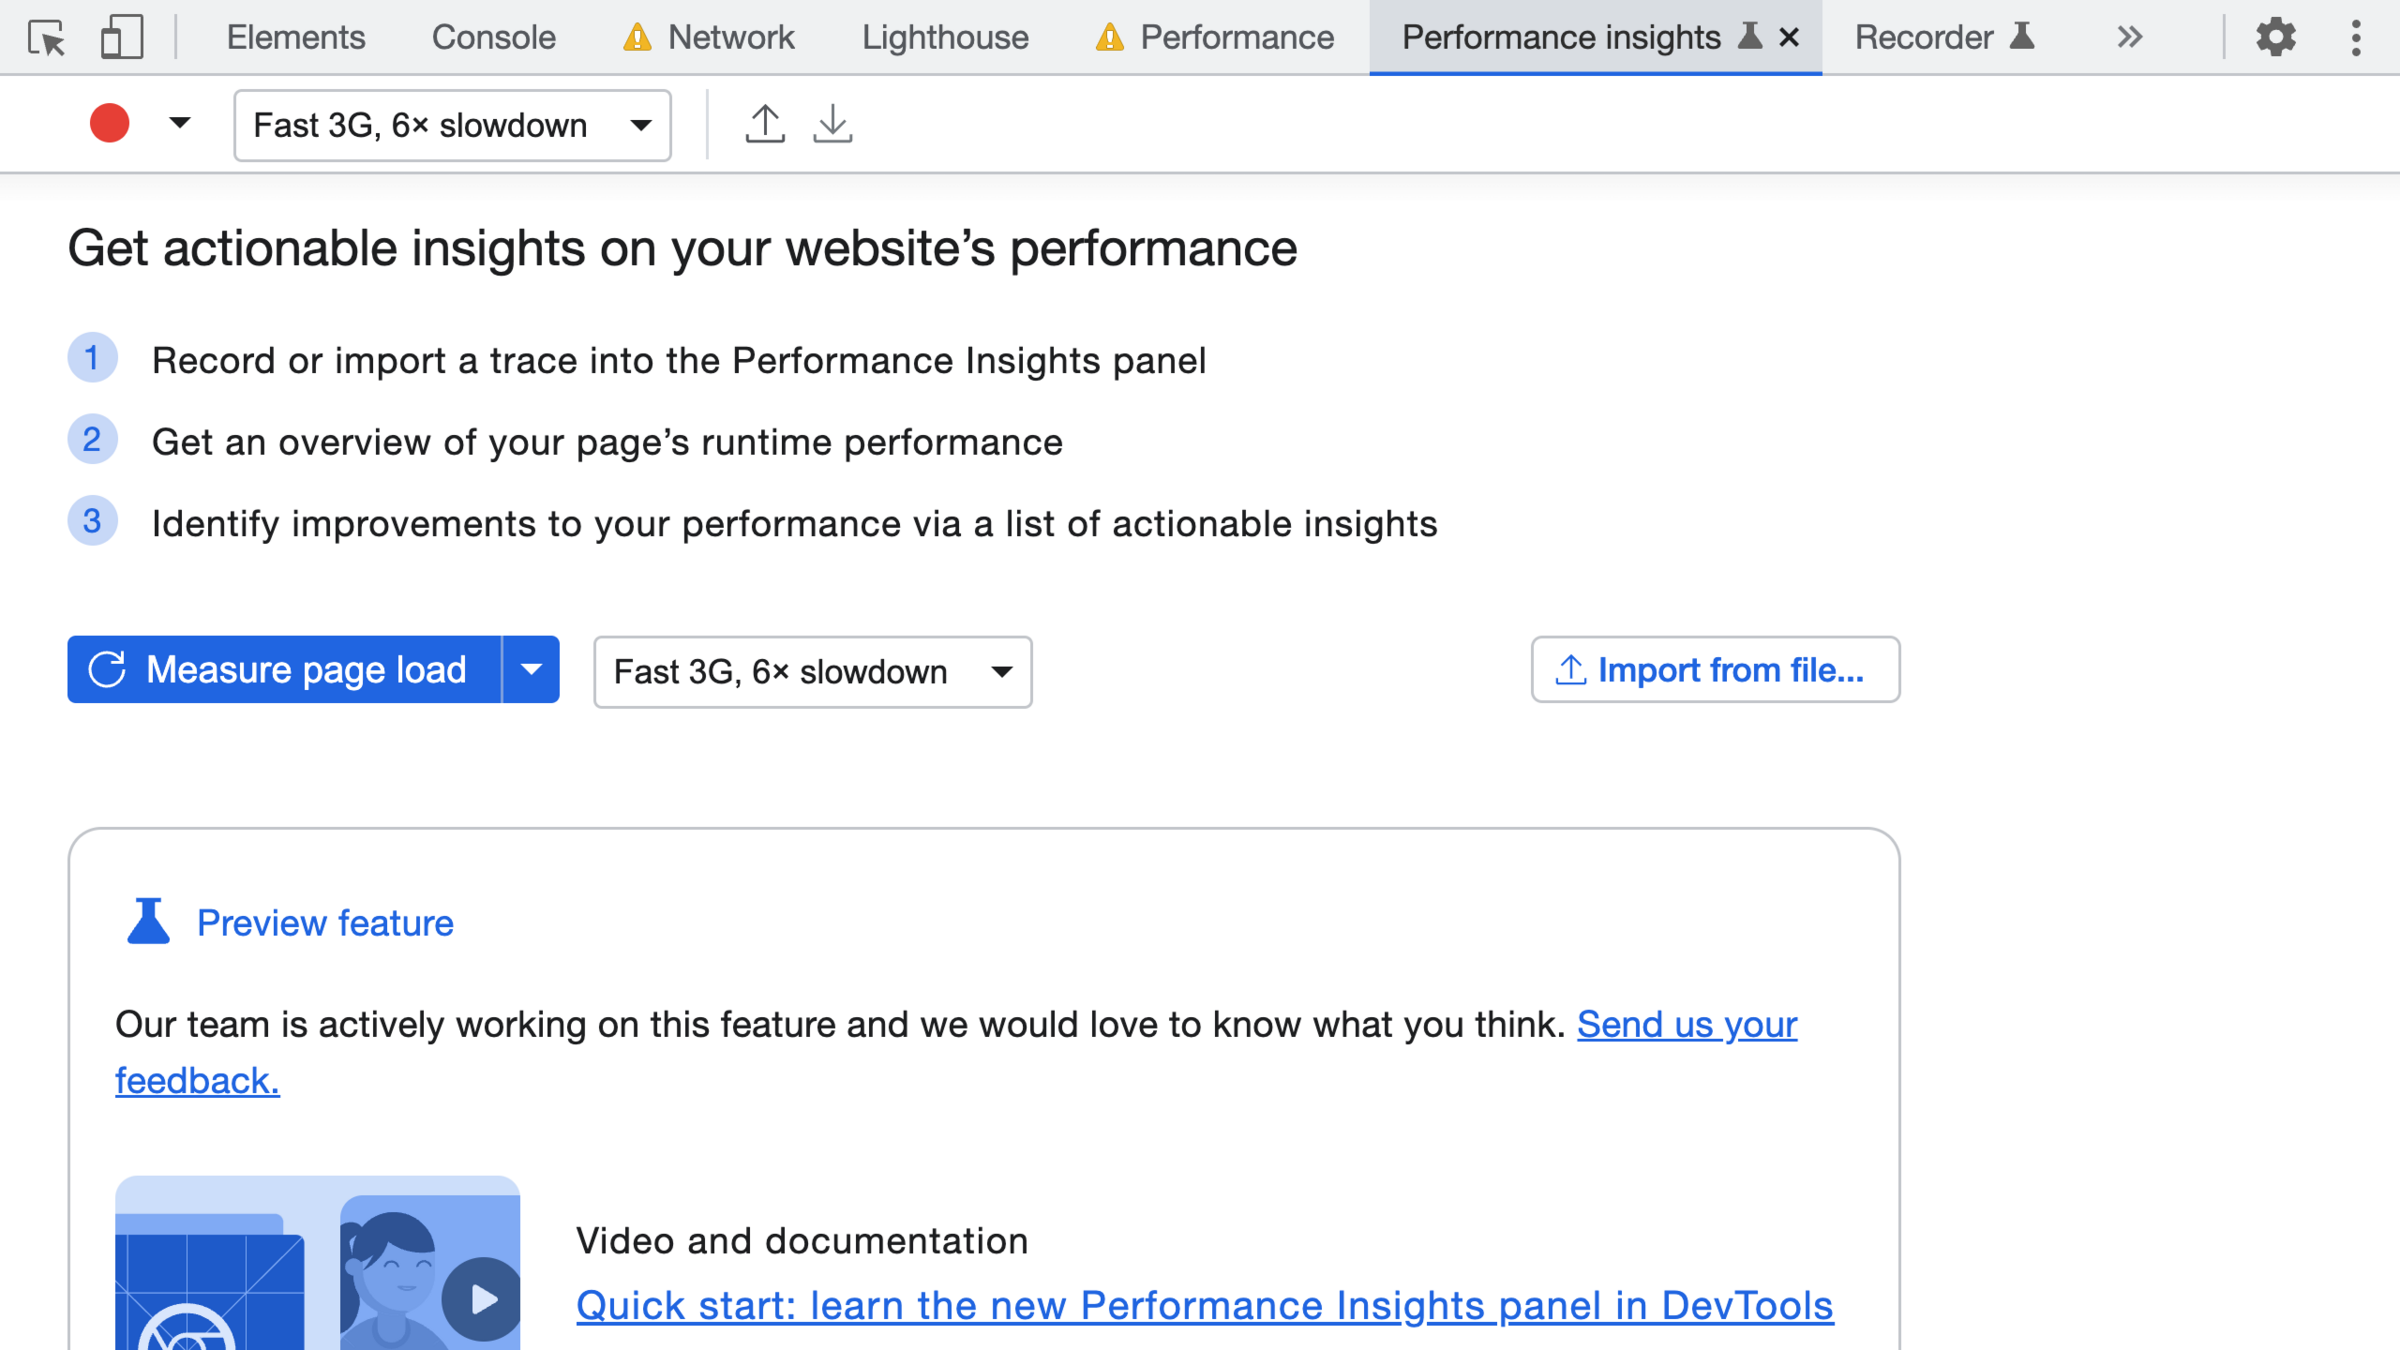Image resolution: width=2400 pixels, height=1350 pixels.
Task: Click the inspect element cursor icon
Action: [46, 38]
